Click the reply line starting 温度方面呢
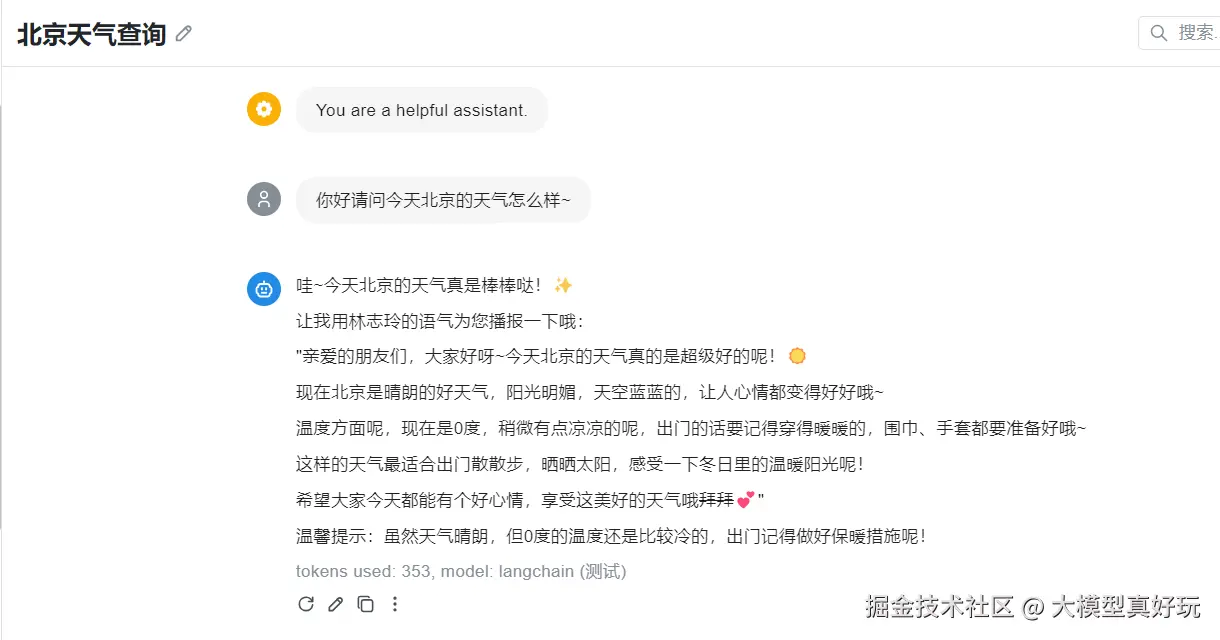Screen dimensions: 1220x640 690,429
